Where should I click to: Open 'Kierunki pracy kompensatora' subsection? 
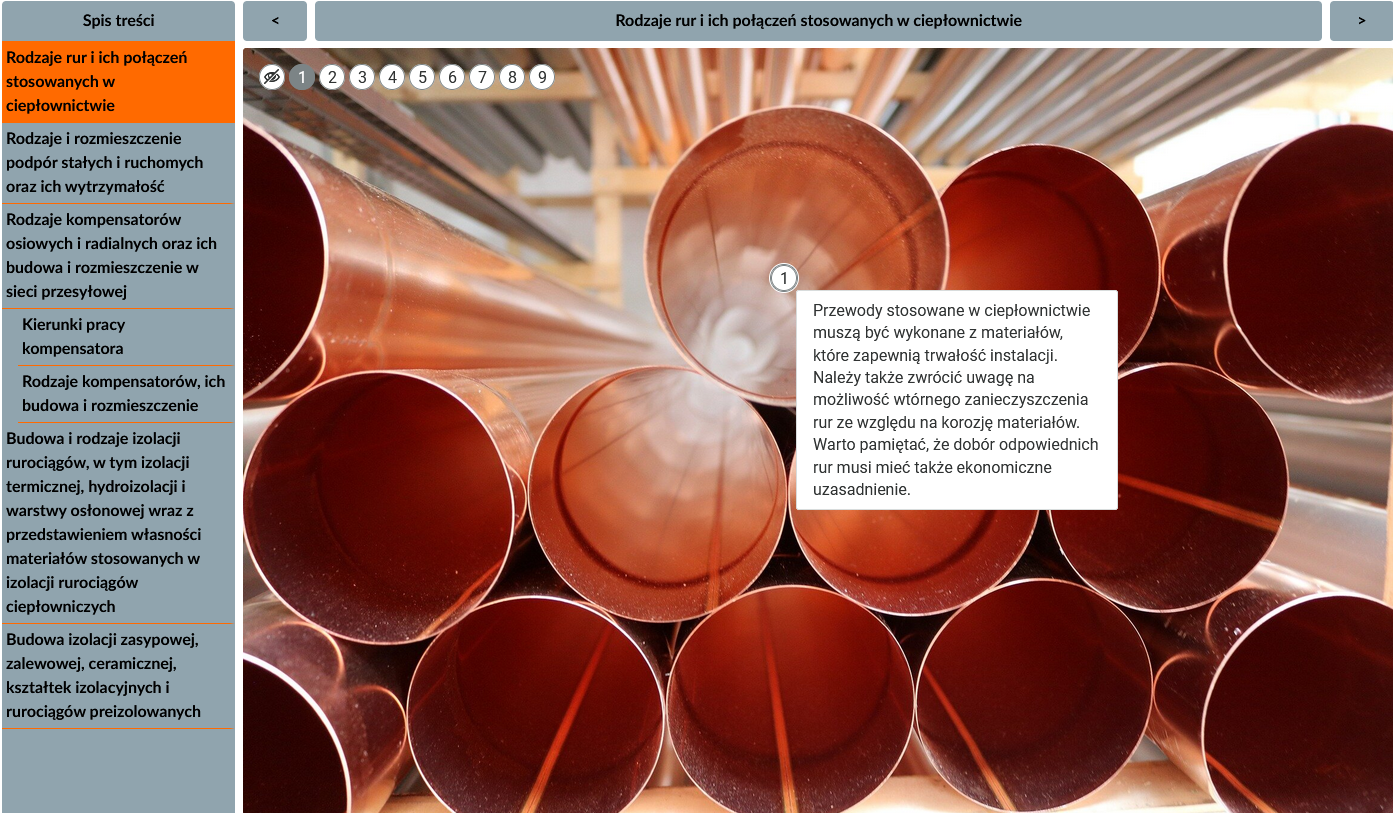[126, 337]
